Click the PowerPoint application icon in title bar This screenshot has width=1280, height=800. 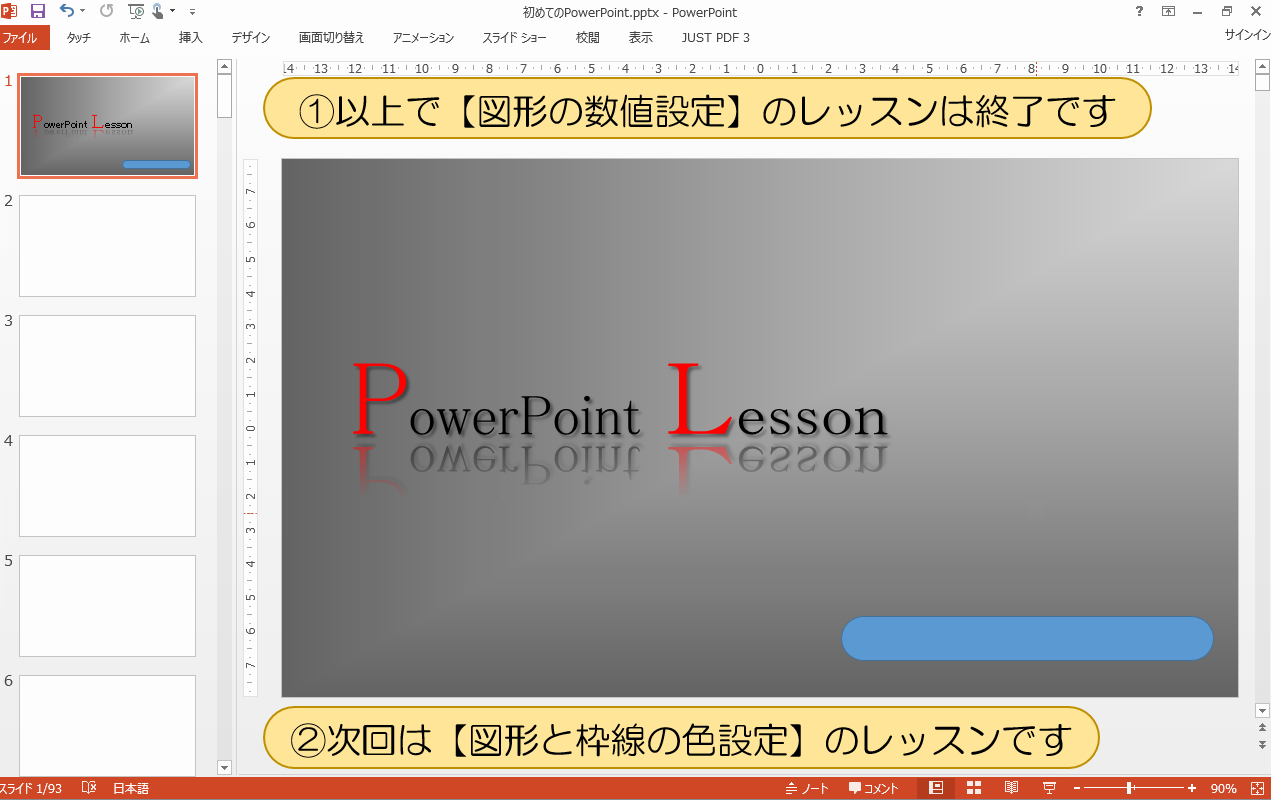(10, 11)
